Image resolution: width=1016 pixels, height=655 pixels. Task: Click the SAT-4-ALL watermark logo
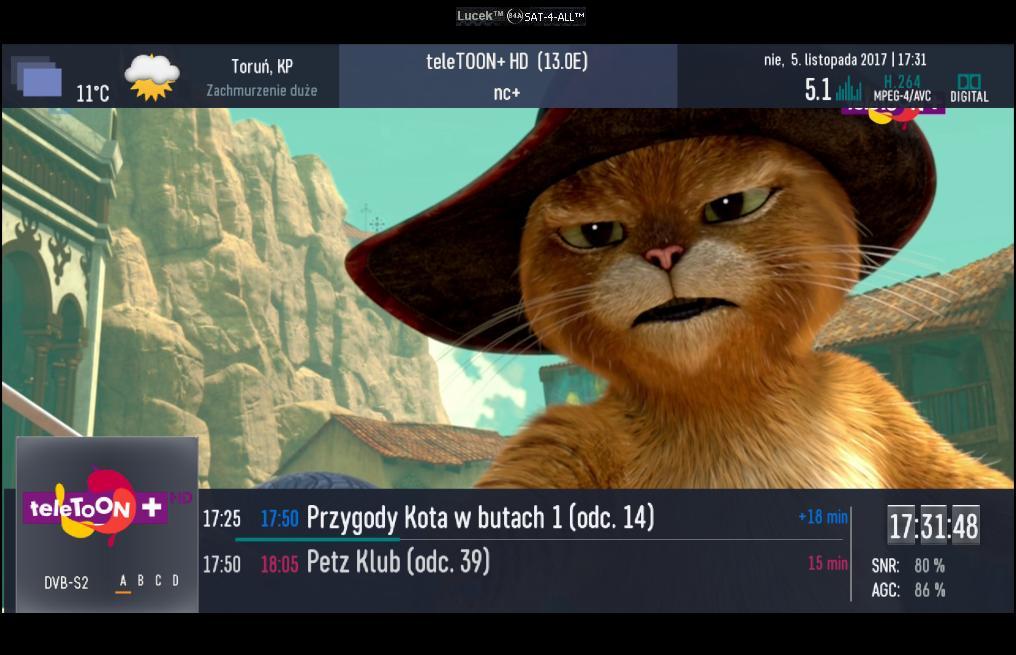click(x=520, y=16)
